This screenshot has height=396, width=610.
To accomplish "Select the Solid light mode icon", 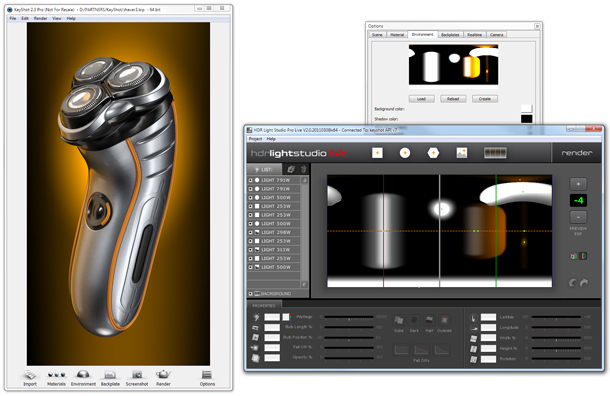I will tap(398, 321).
